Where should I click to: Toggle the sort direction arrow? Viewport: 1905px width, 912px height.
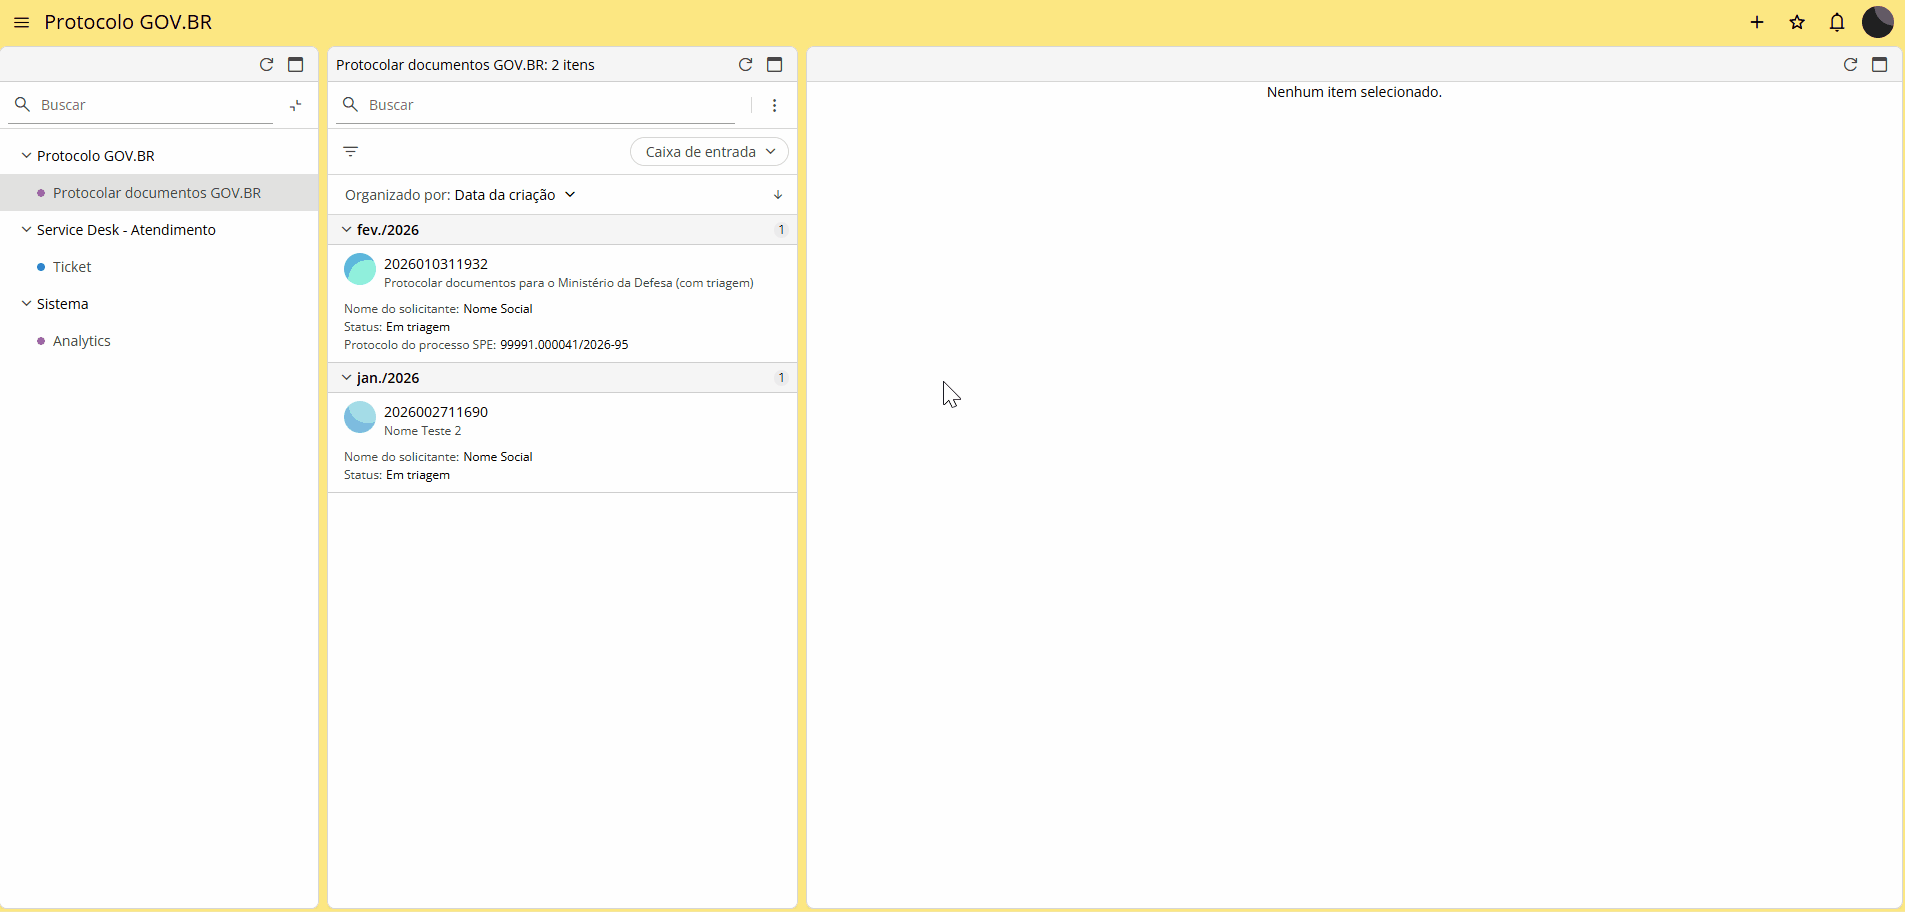(777, 195)
